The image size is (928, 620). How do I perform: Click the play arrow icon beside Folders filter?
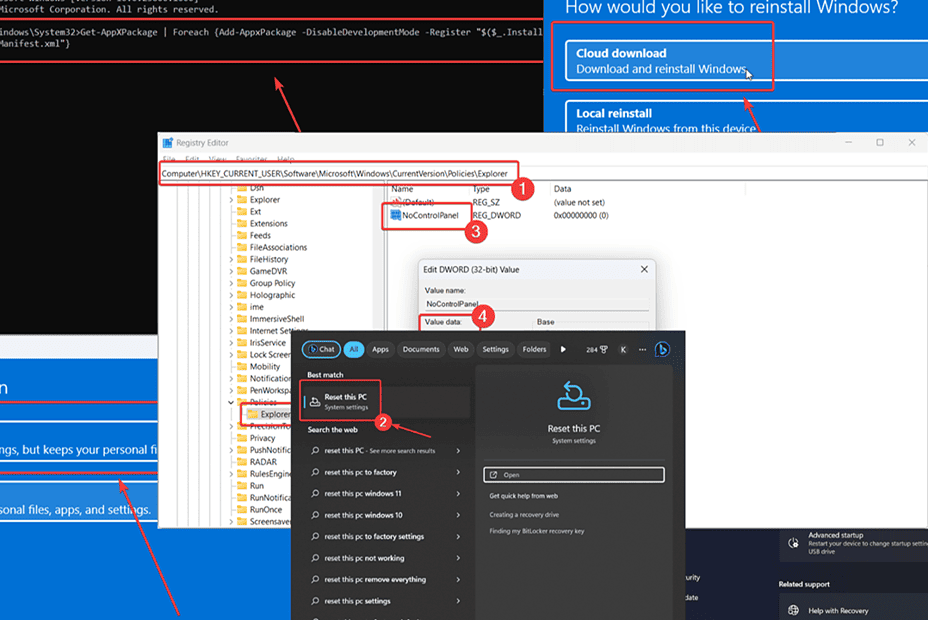click(x=562, y=348)
